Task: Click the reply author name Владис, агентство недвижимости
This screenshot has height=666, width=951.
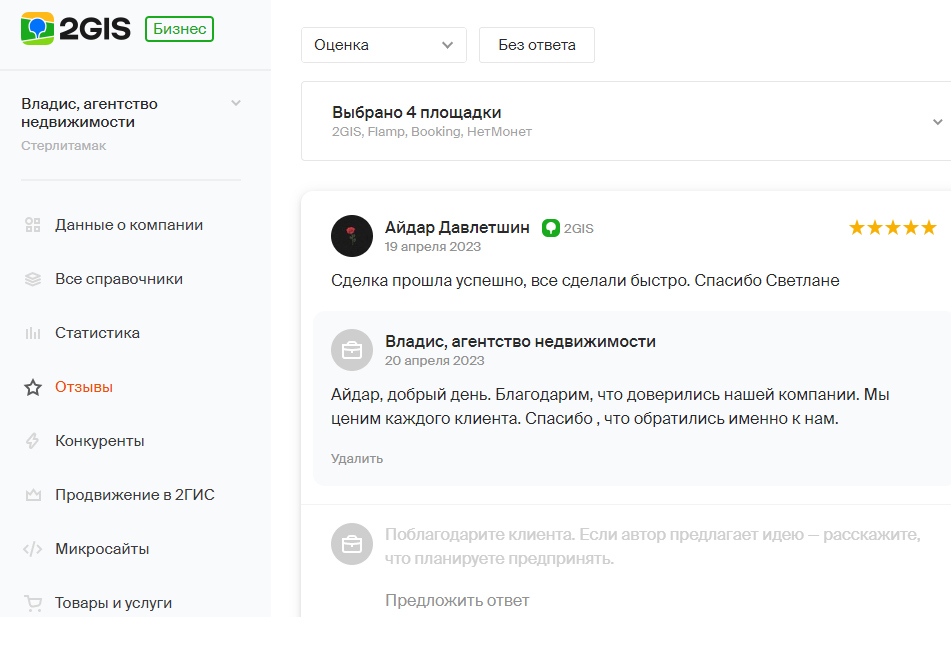Action: (x=520, y=341)
